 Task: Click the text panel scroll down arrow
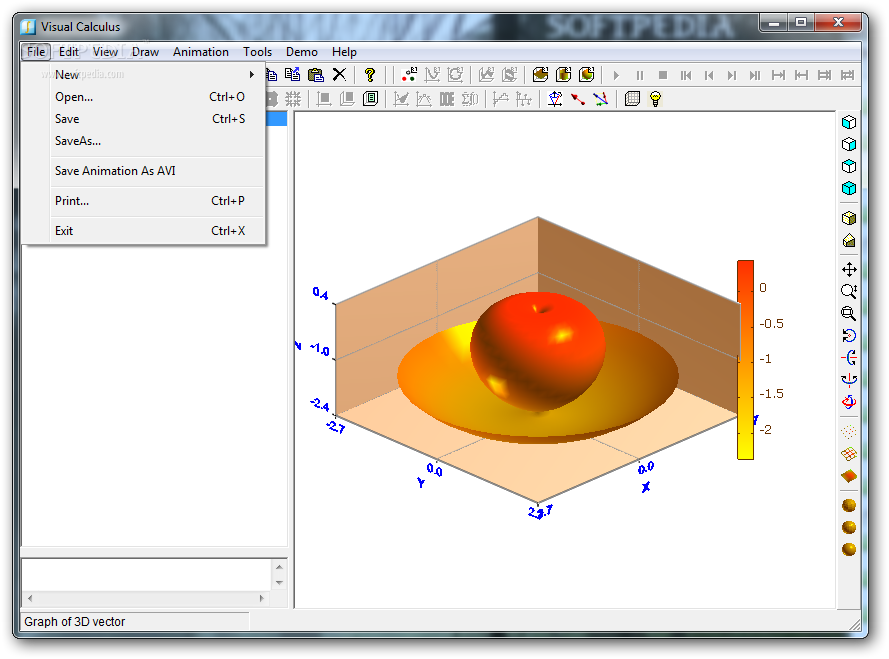click(279, 583)
